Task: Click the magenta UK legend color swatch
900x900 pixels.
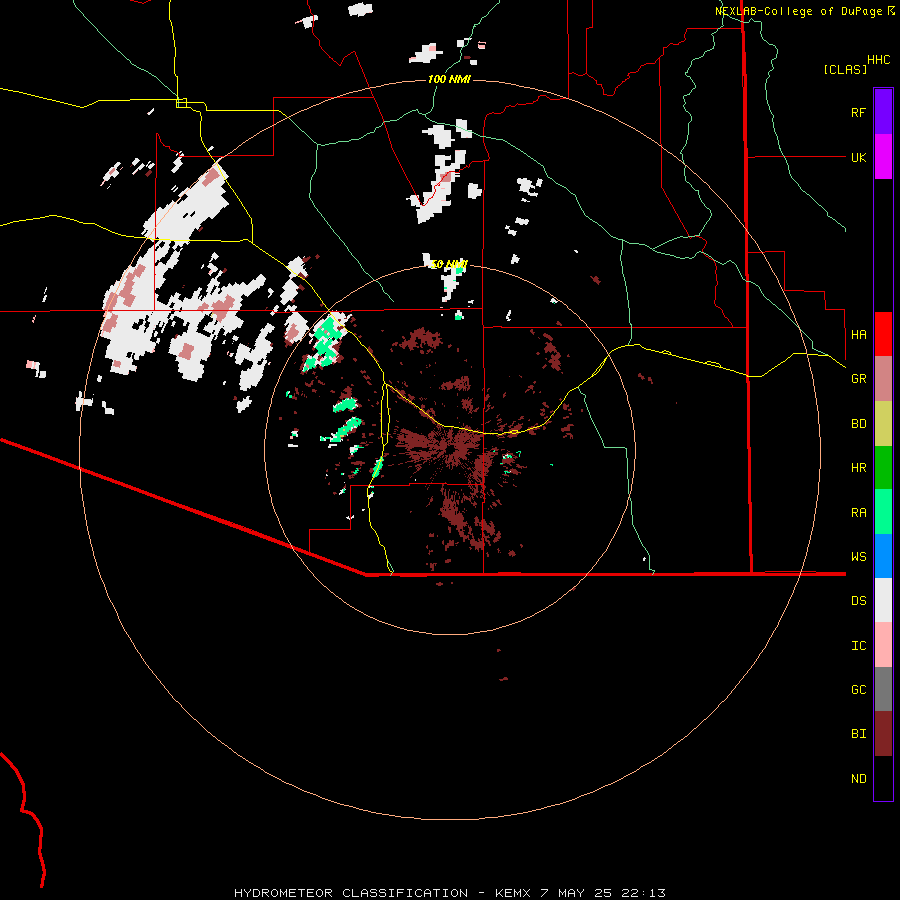Action: (x=883, y=157)
